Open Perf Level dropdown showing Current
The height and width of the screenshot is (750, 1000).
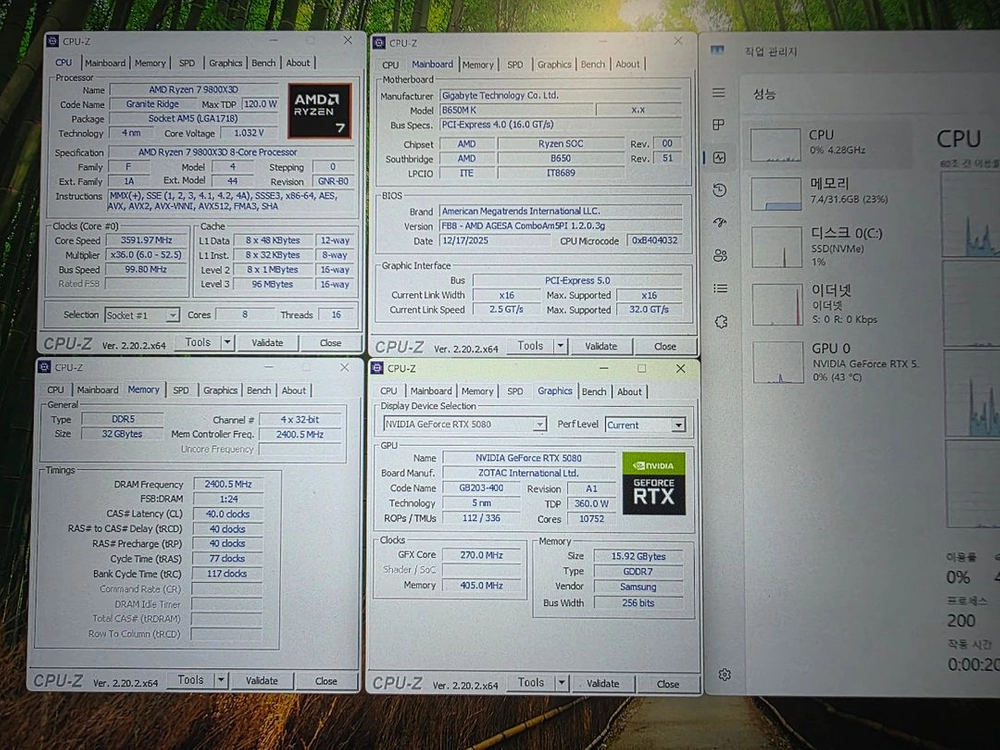pyautogui.click(x=645, y=425)
